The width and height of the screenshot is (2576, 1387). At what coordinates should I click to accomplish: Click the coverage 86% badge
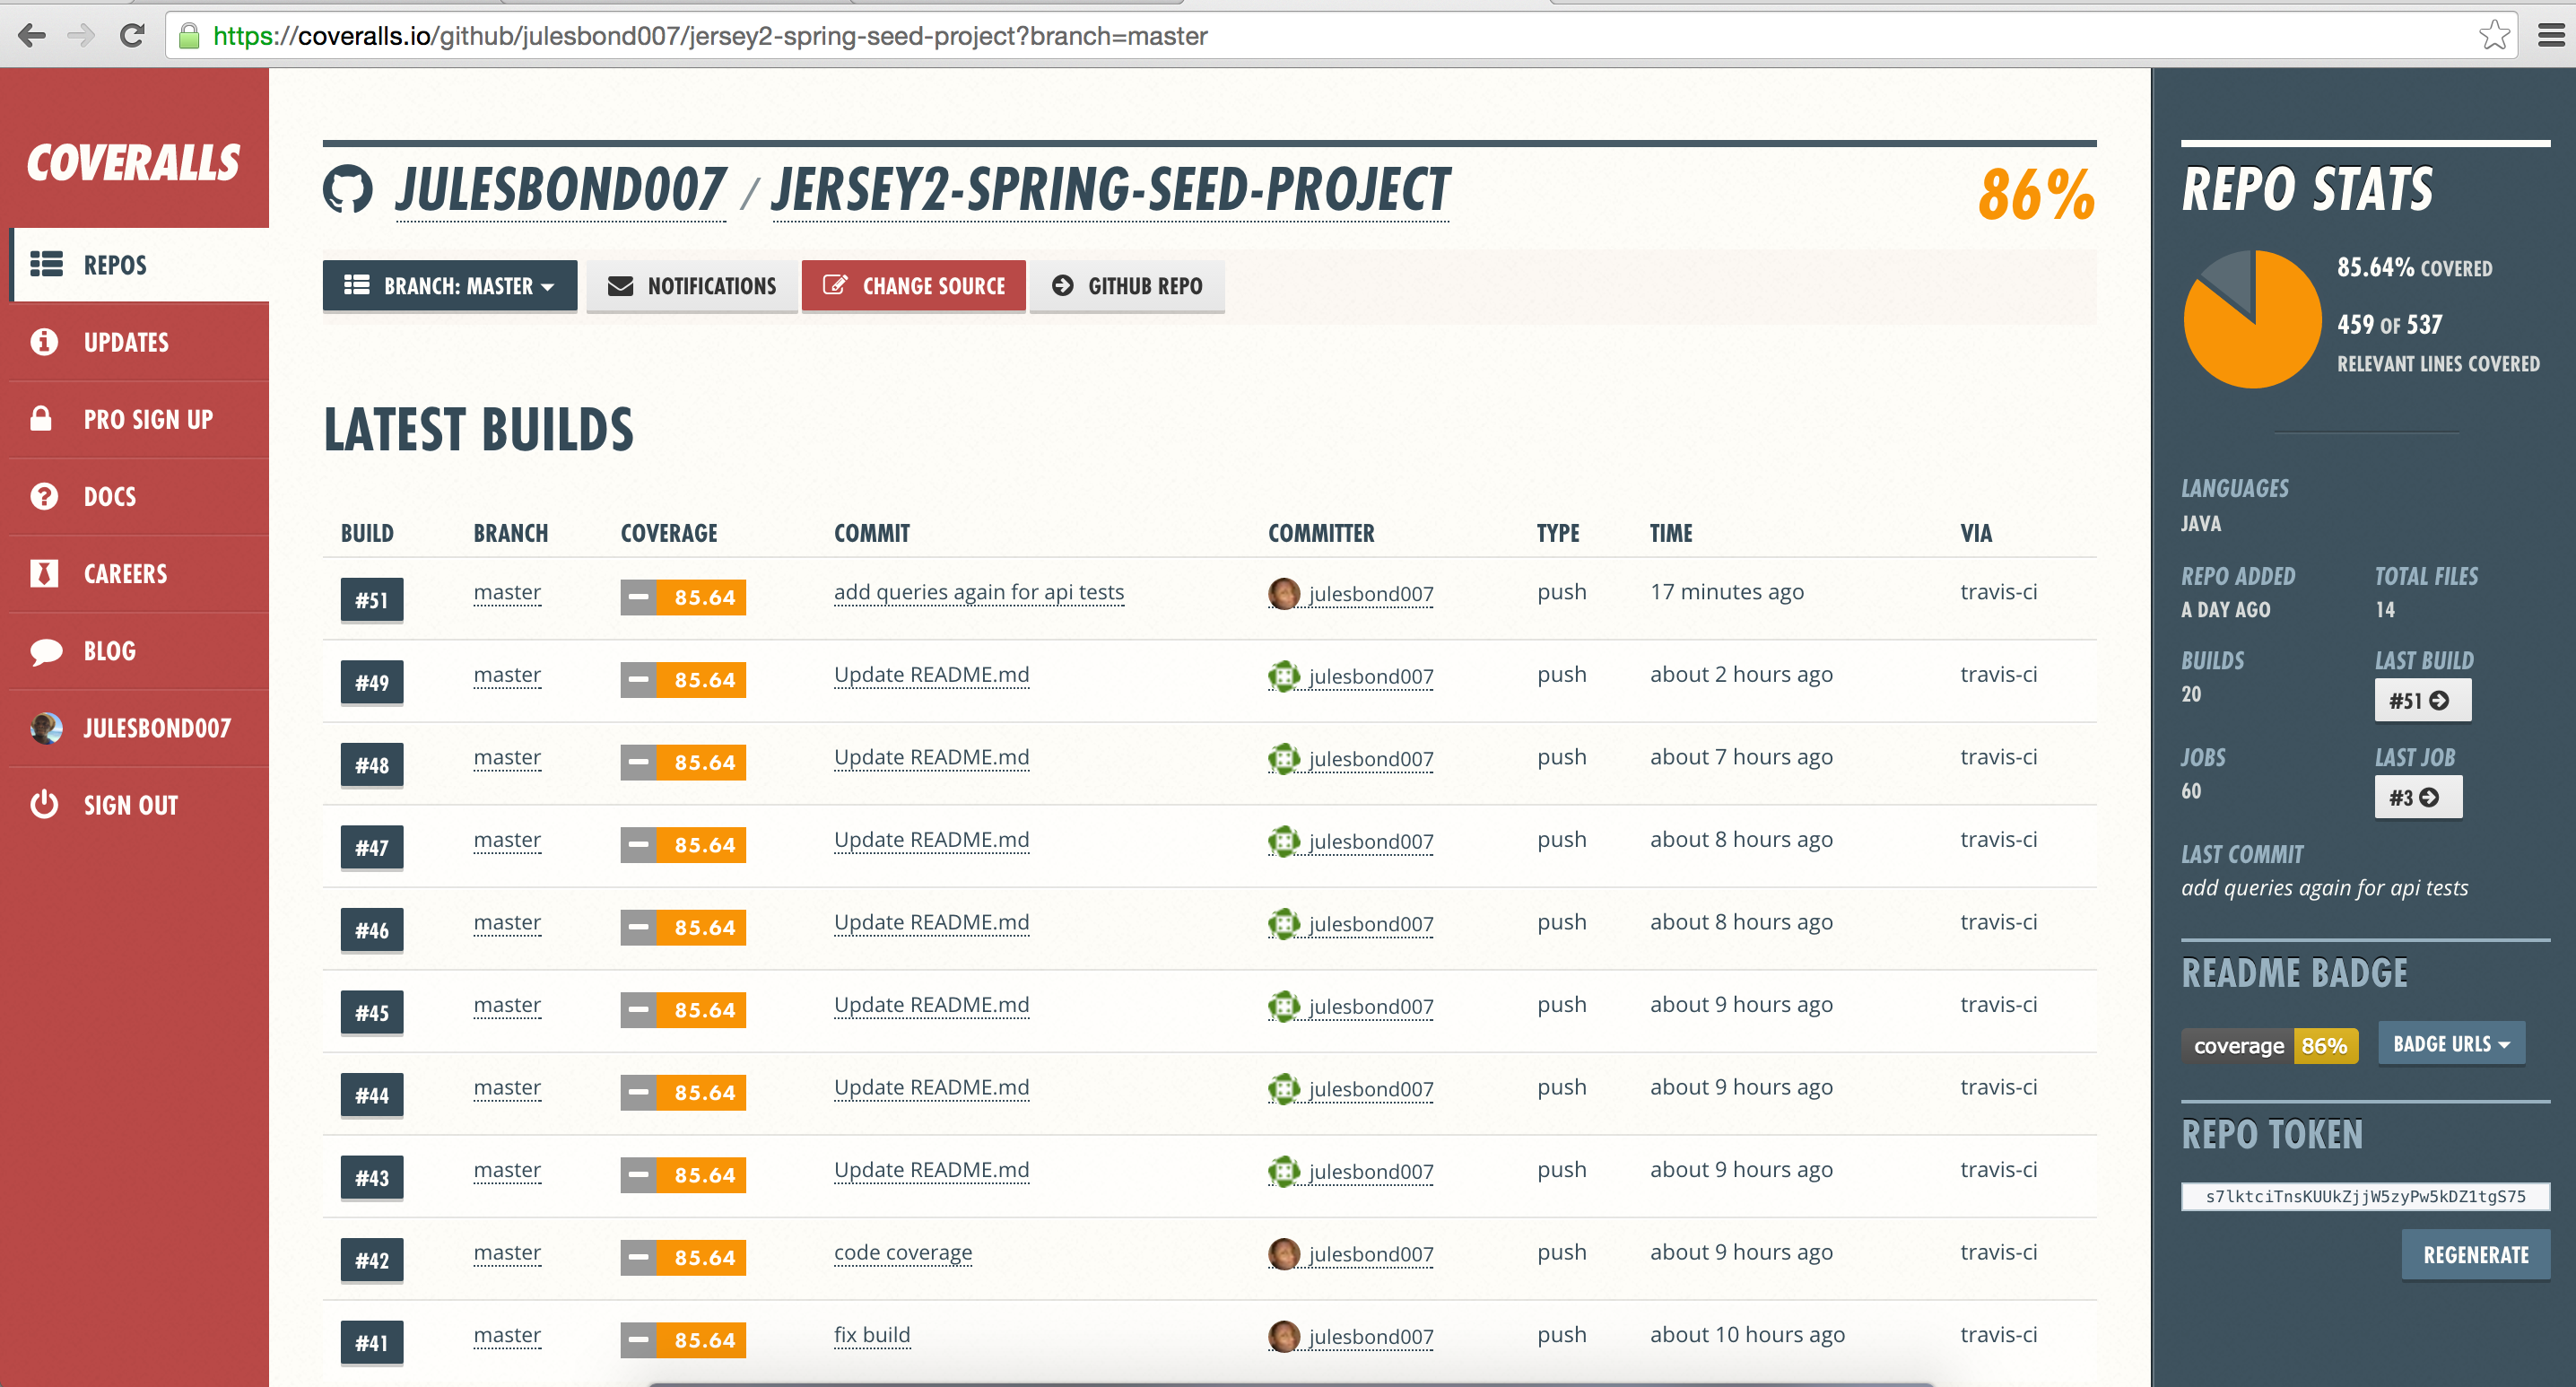2269,1046
